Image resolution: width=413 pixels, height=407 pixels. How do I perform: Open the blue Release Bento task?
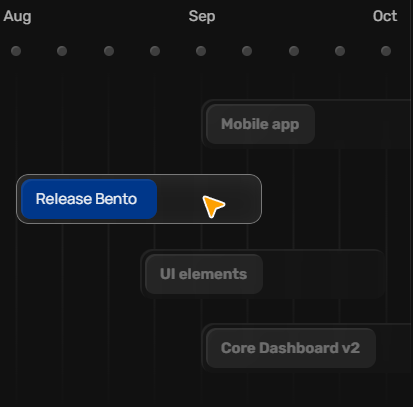(x=89, y=199)
